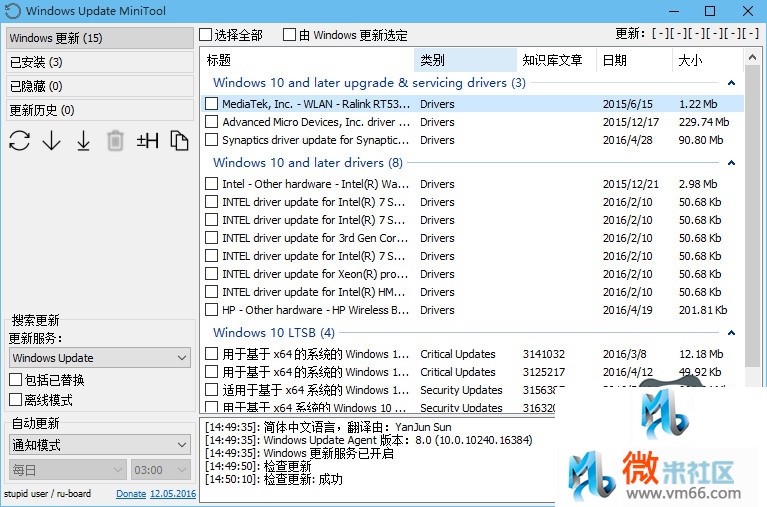Open the 更新历史 (0) tab

tap(100, 110)
